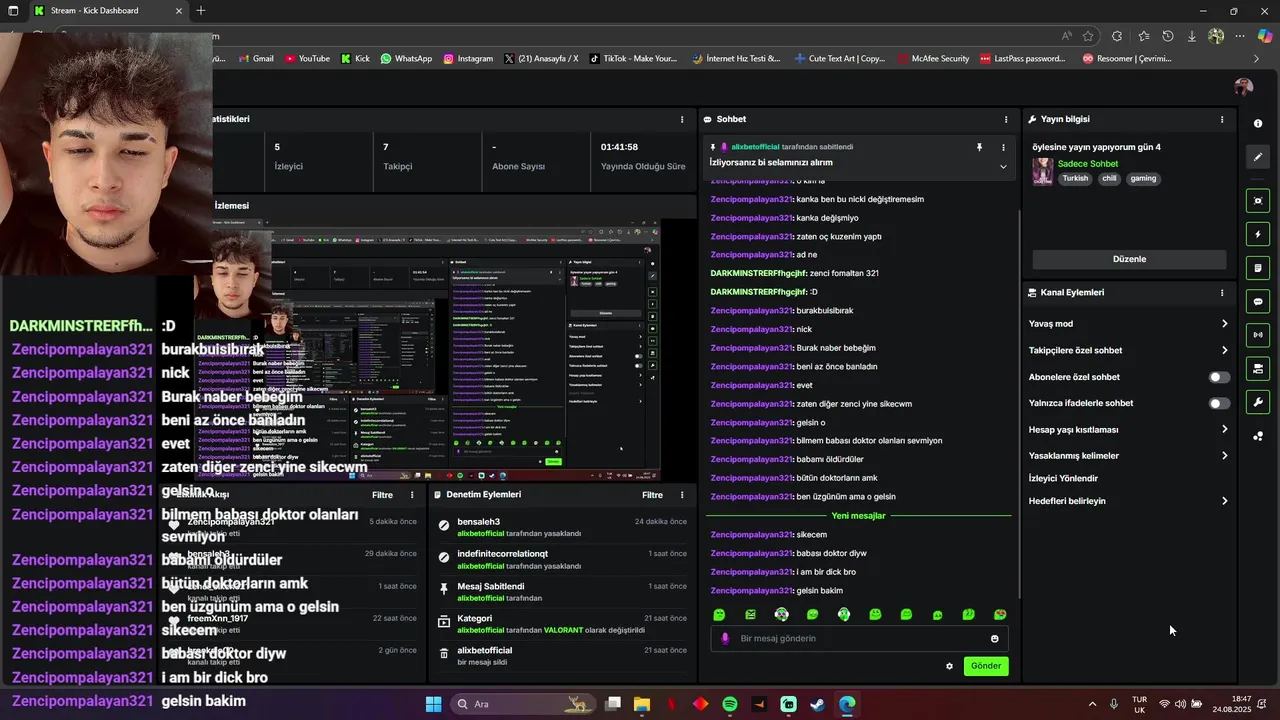Viewport: 1280px width, 720px height.
Task: Collapse the pinned message chevron
Action: click(x=1003, y=167)
